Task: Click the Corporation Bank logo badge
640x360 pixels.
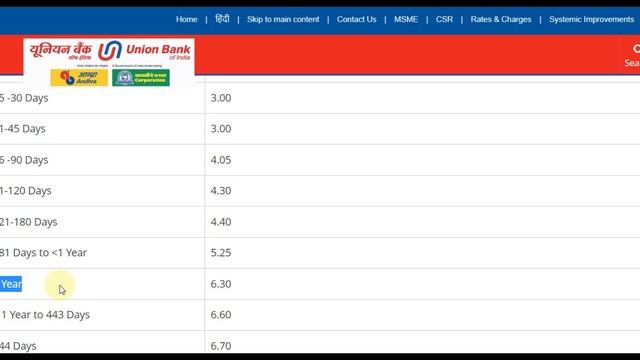Action: click(141, 78)
